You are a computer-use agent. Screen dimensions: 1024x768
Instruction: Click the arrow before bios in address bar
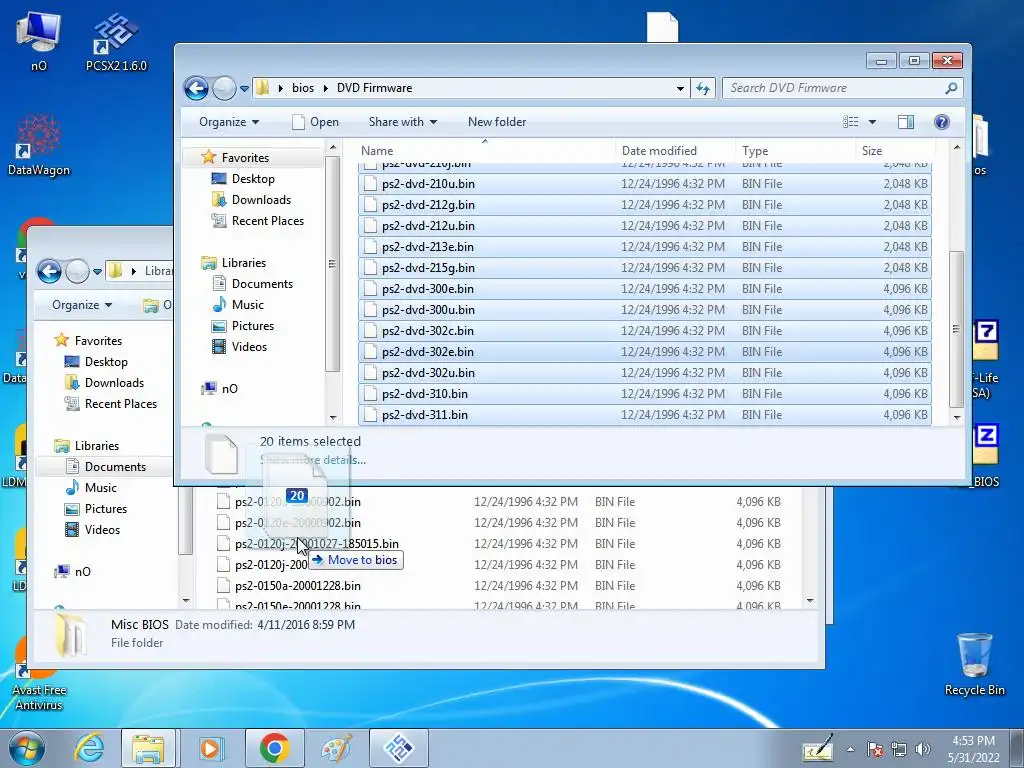[x=280, y=88]
